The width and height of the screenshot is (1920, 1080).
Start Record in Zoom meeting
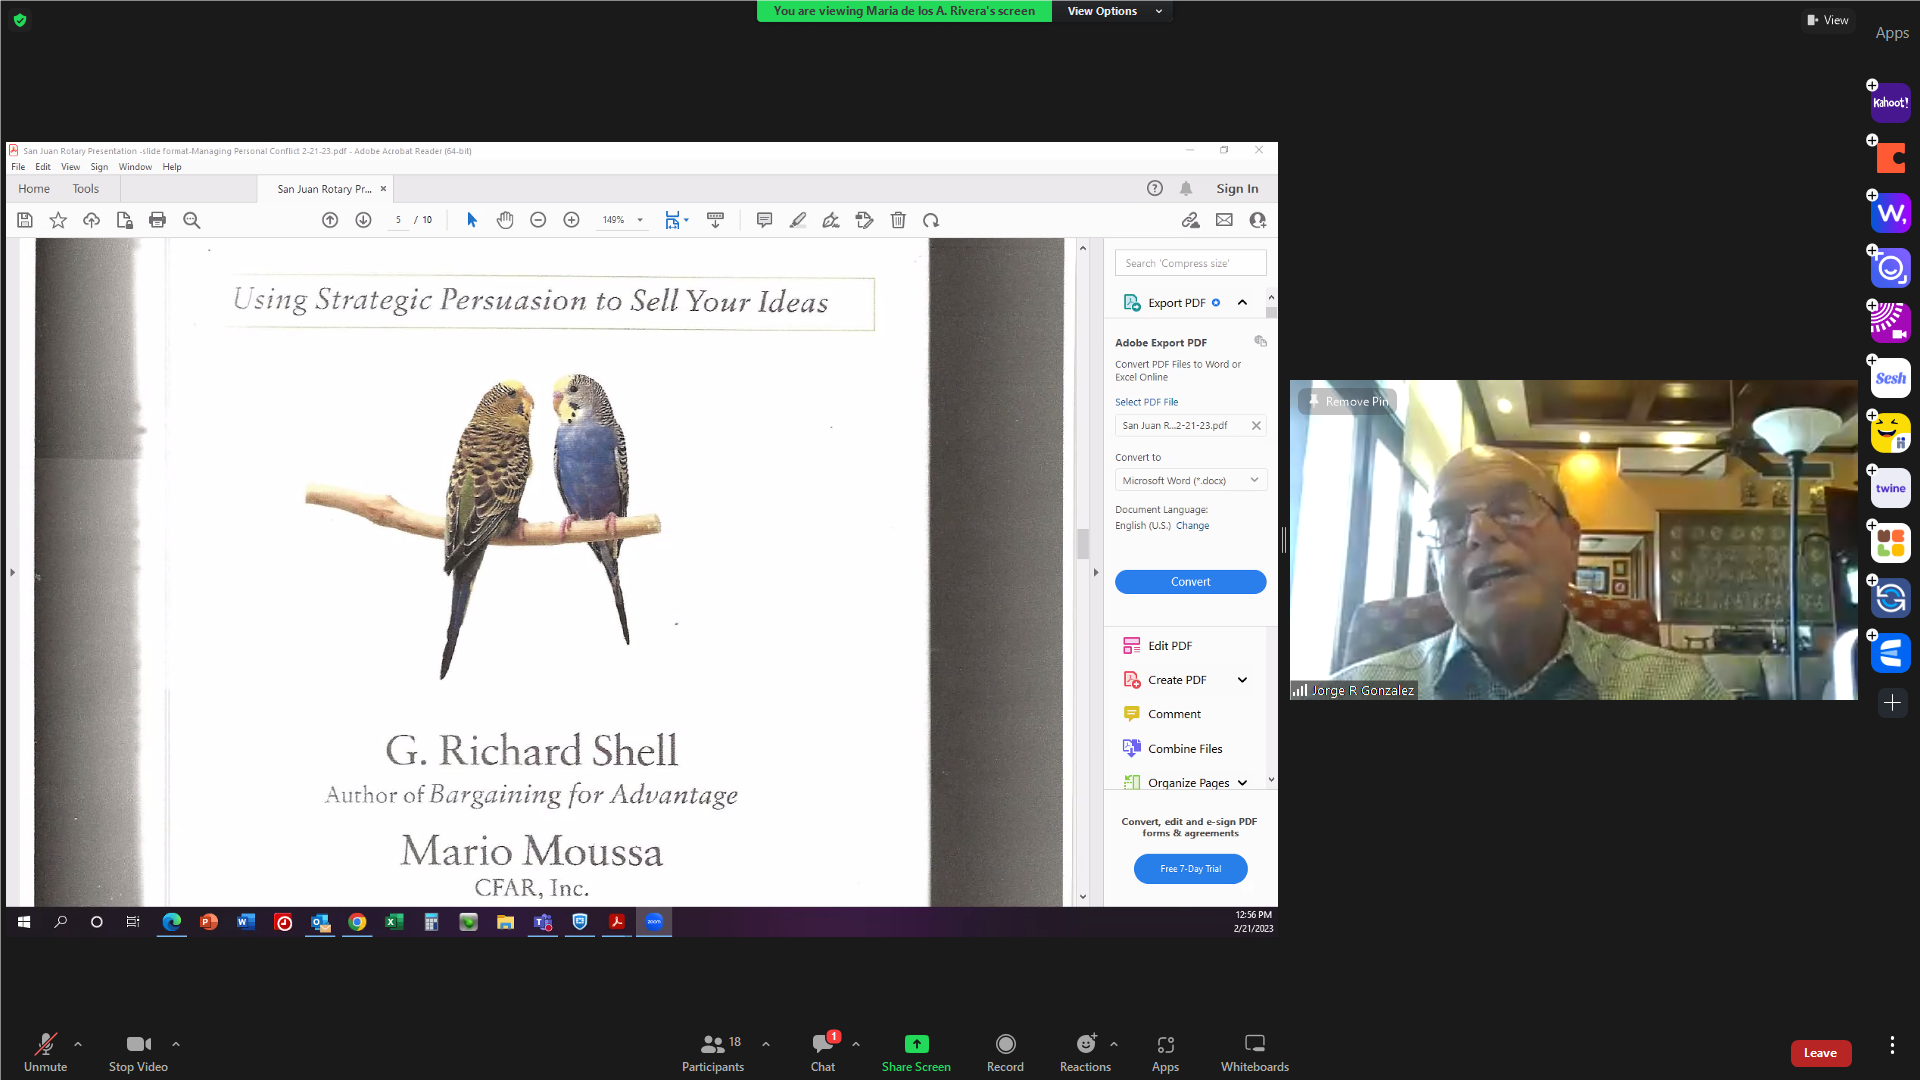pos(1005,1052)
